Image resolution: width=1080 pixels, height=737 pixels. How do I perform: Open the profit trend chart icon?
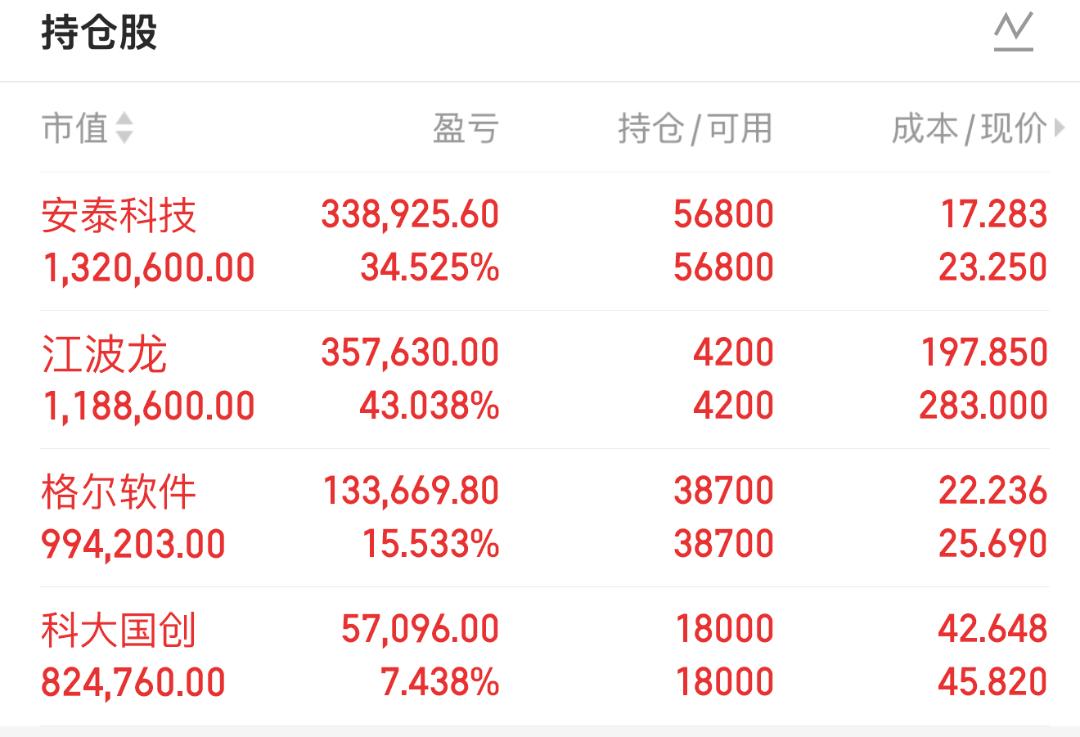point(1012,32)
